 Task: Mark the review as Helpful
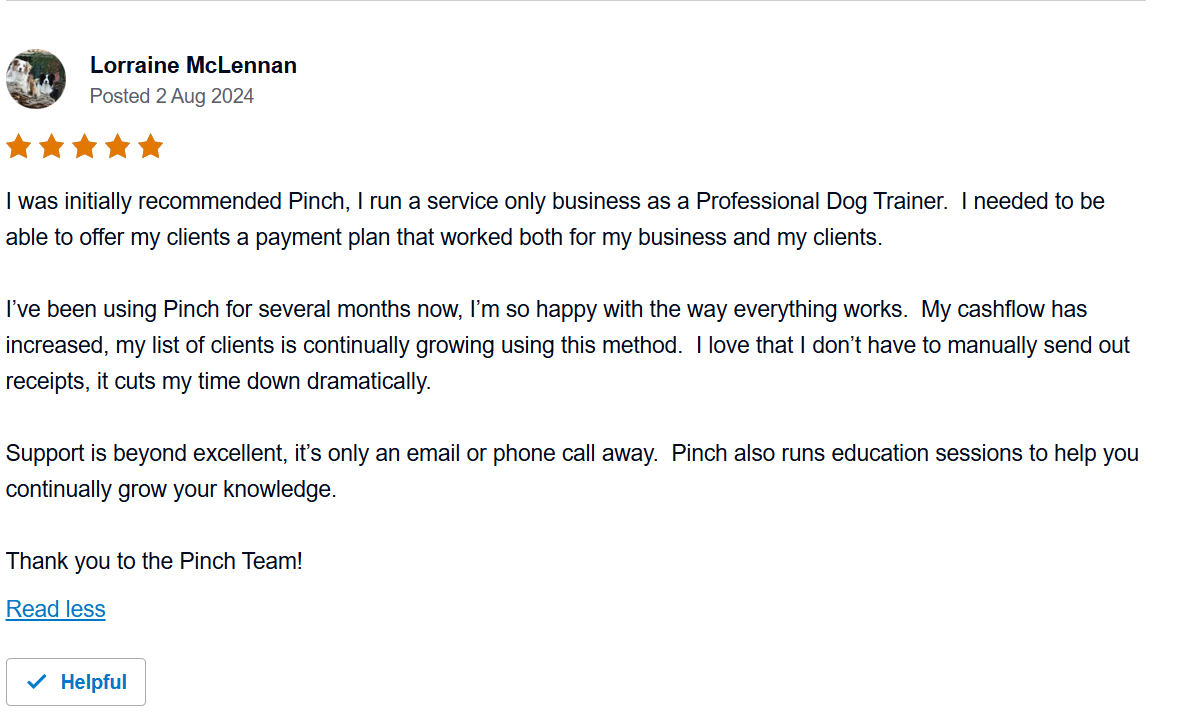(75, 682)
